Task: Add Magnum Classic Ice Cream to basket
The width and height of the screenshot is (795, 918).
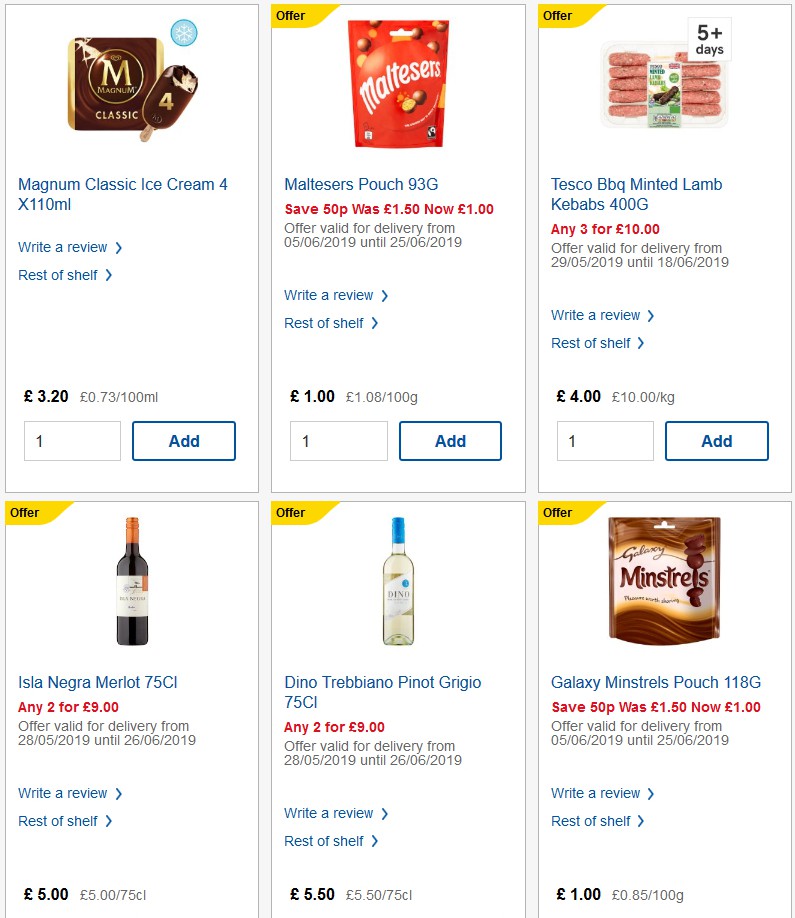Action: 184,441
